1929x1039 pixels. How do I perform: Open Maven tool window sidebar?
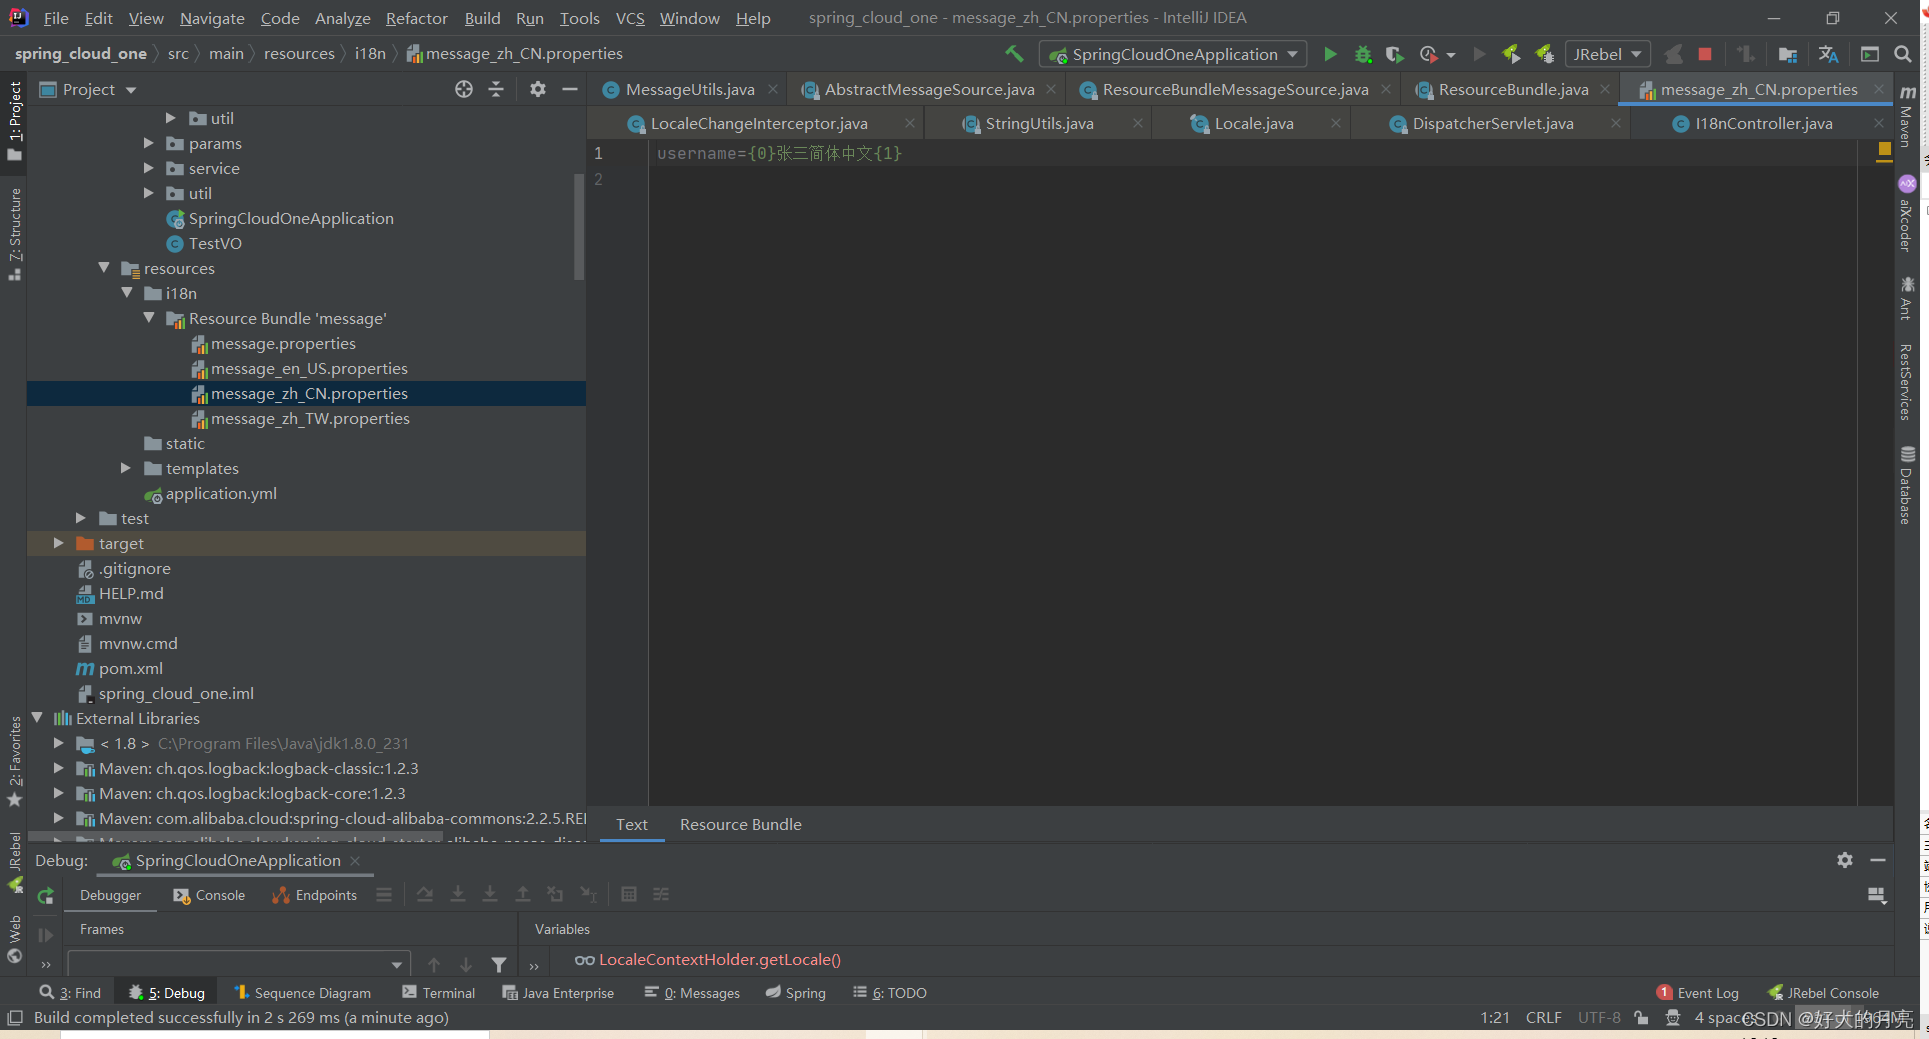(x=1907, y=115)
